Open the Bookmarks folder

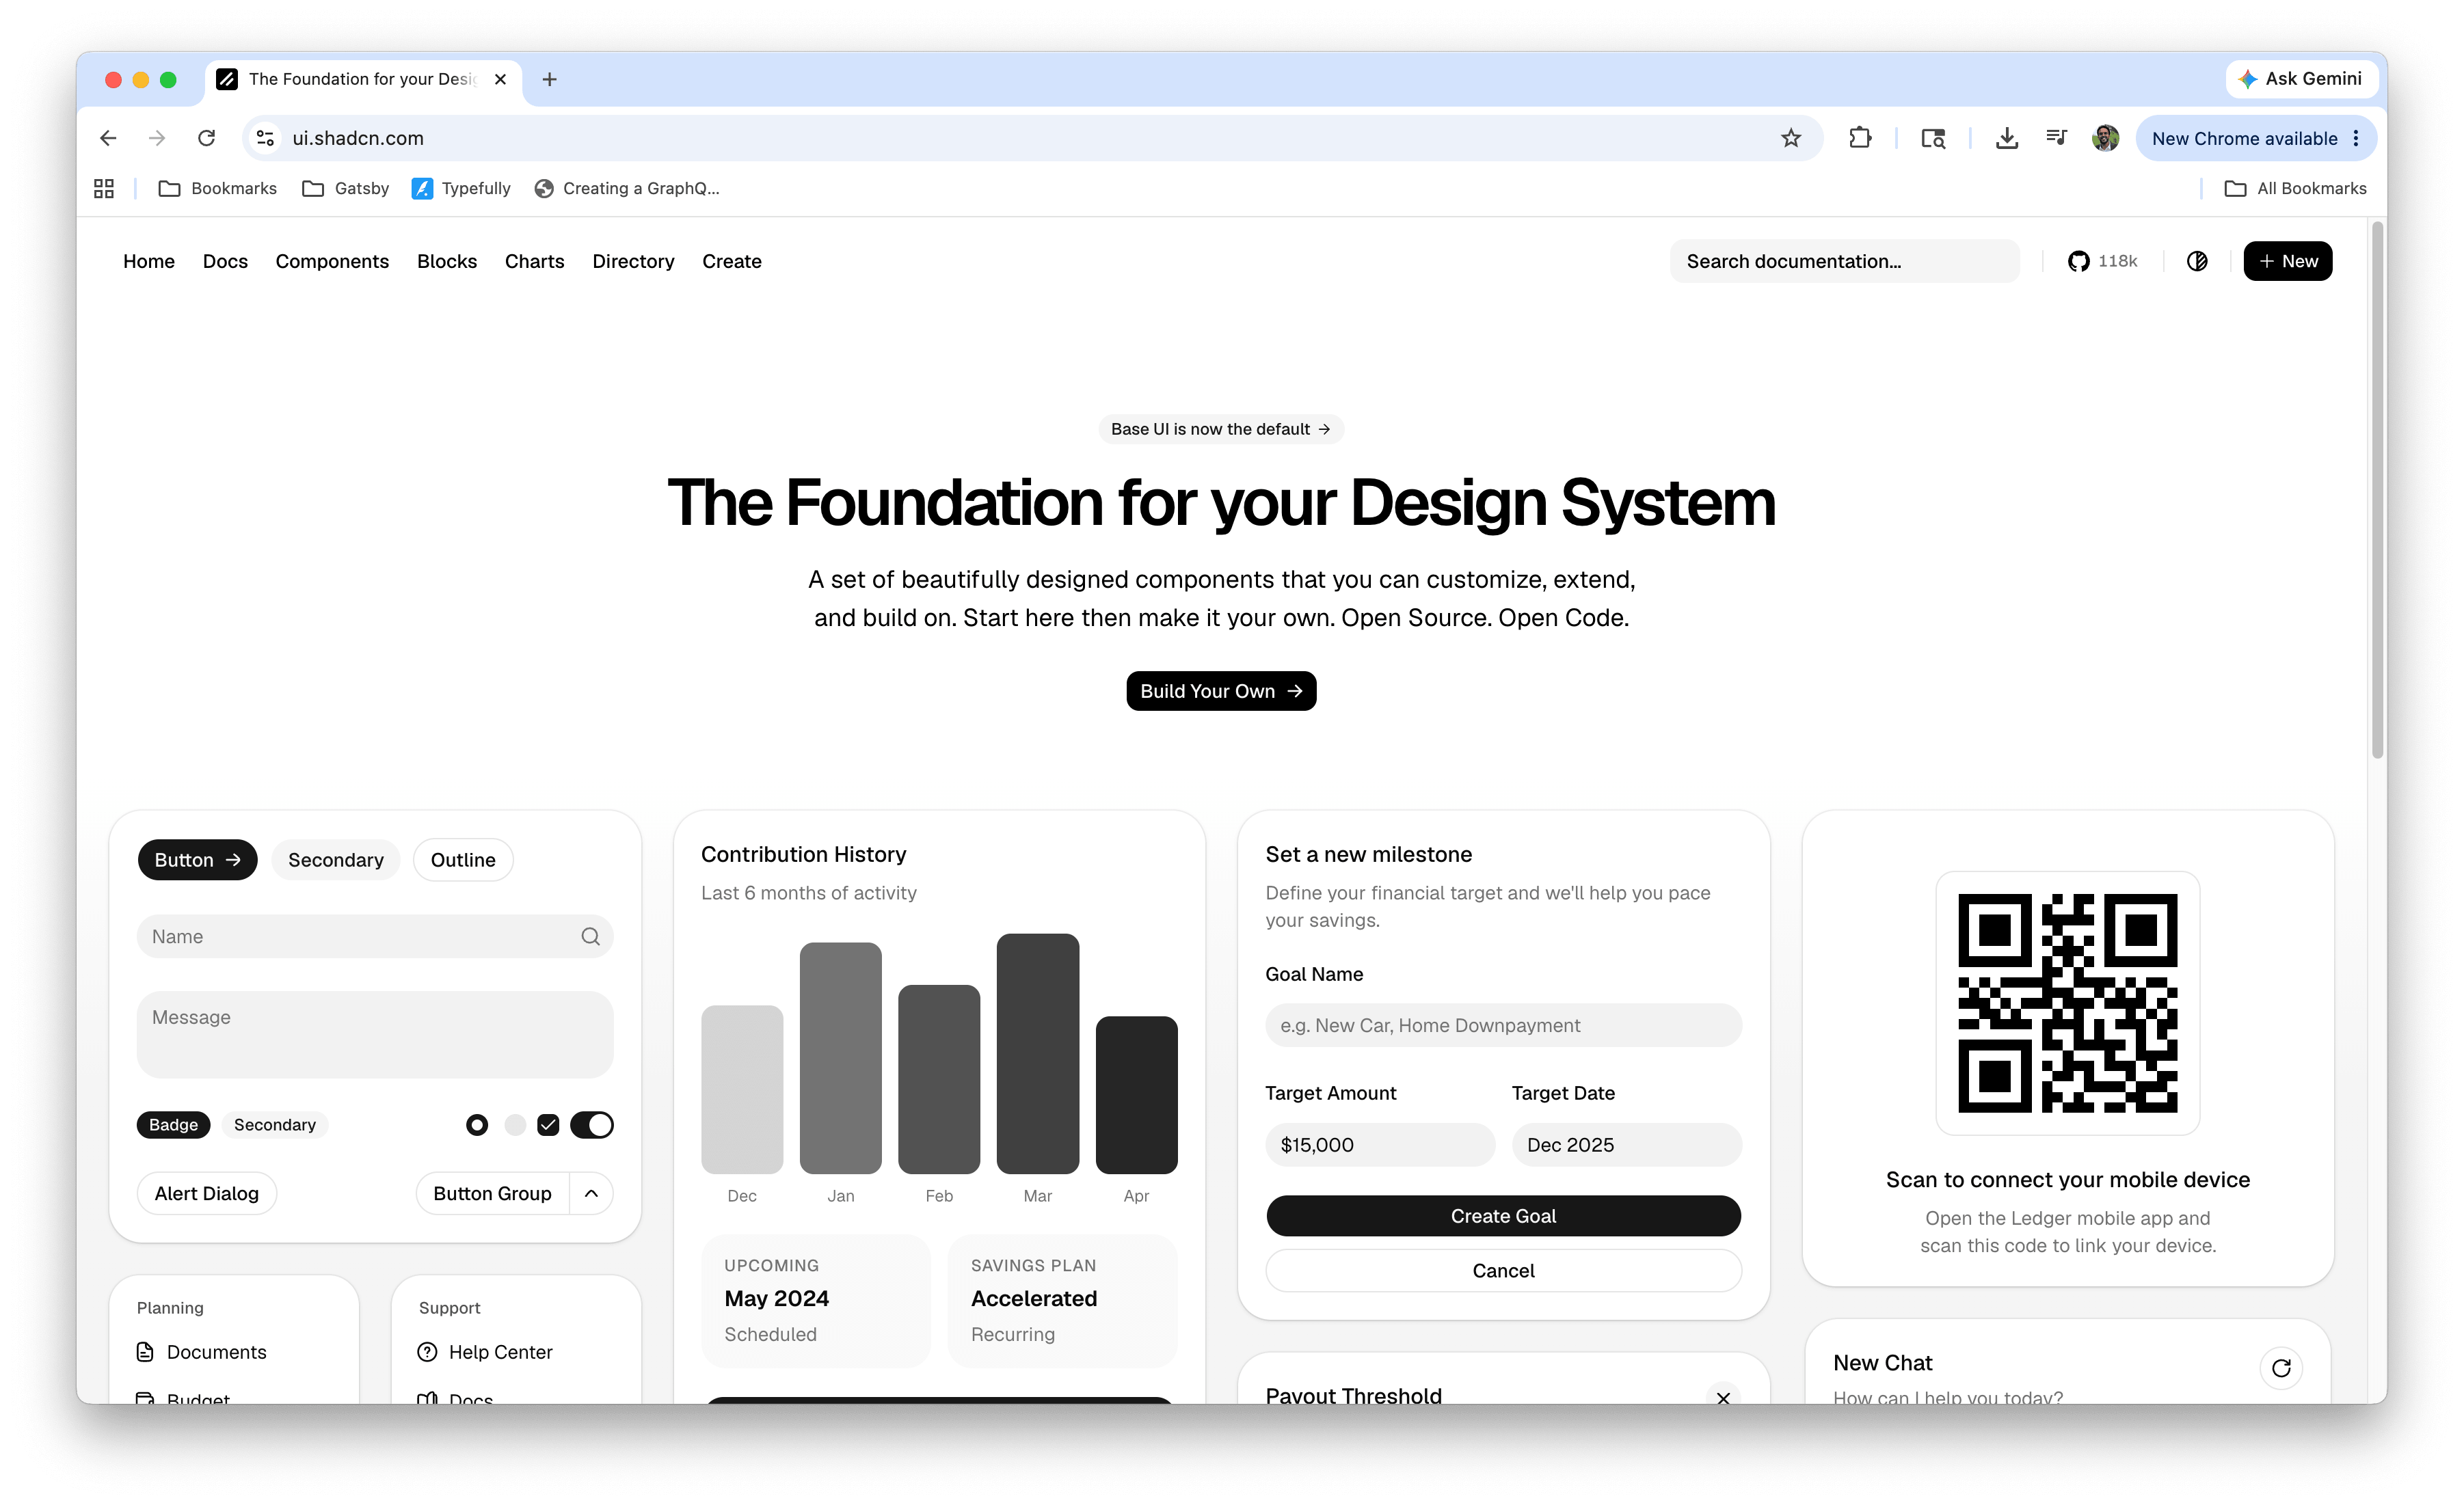pos(217,188)
